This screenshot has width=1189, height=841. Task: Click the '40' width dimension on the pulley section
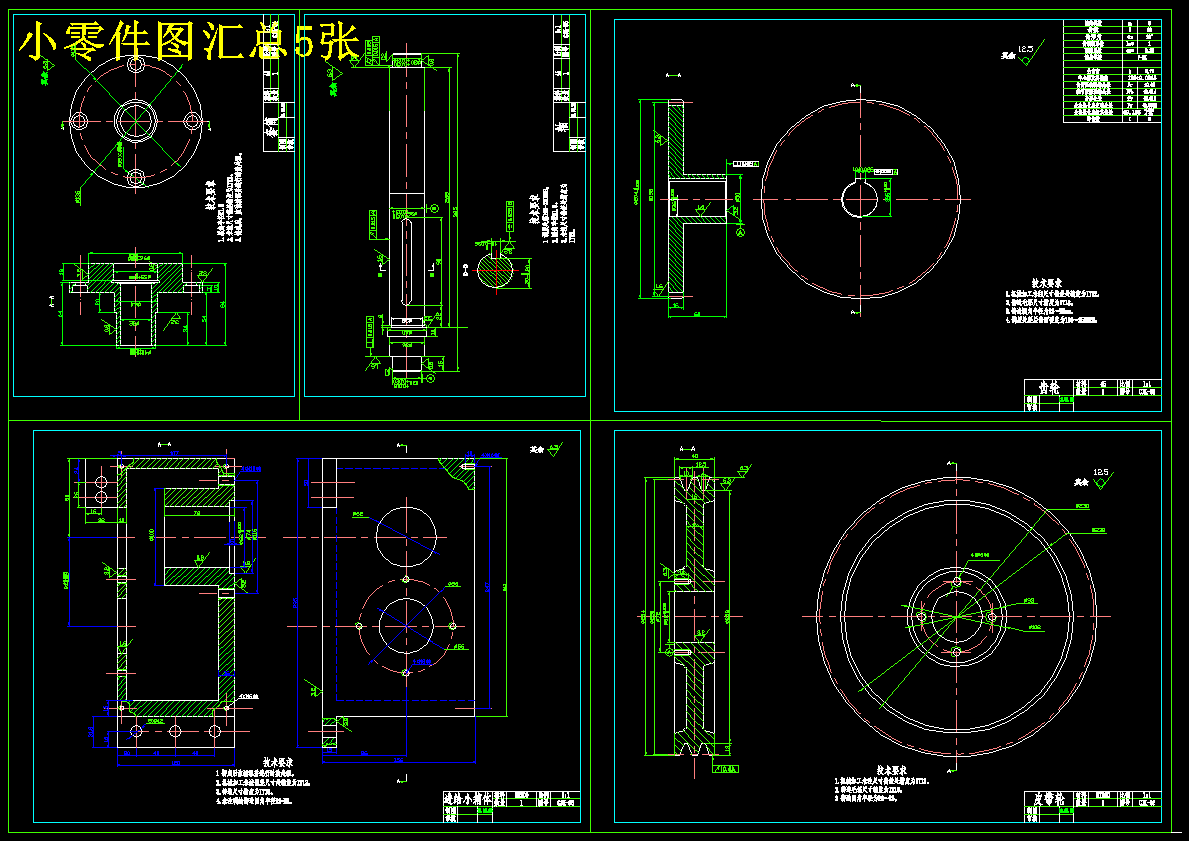pyautogui.click(x=696, y=455)
